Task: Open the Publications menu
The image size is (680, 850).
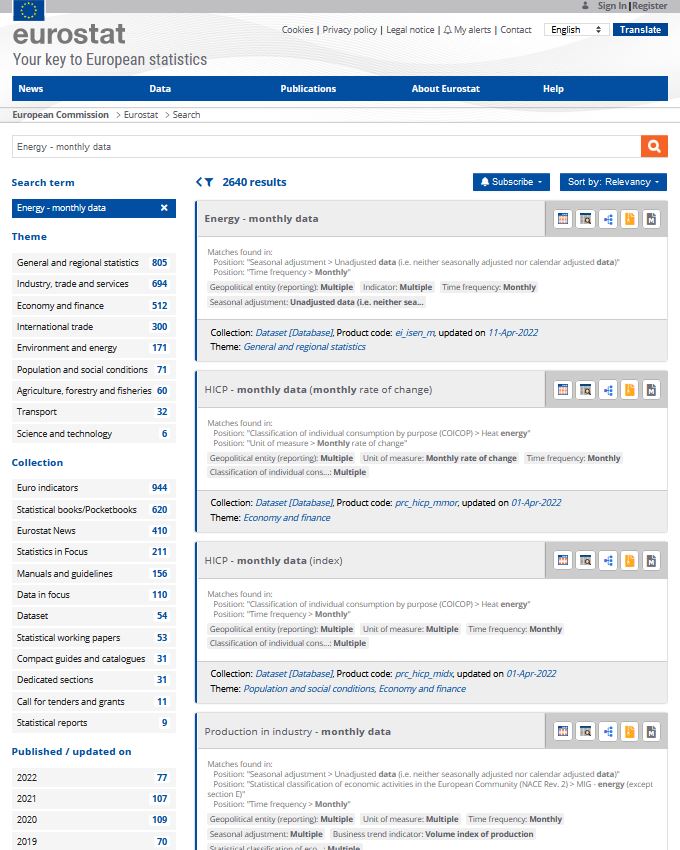Action: tap(308, 89)
